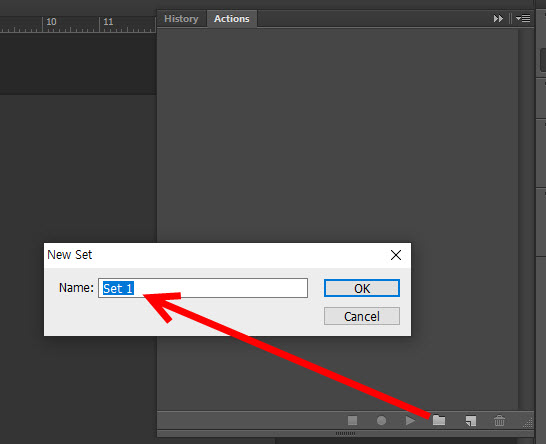
Task: Click the panel resize grip below Actions panel
Action: click(345, 434)
